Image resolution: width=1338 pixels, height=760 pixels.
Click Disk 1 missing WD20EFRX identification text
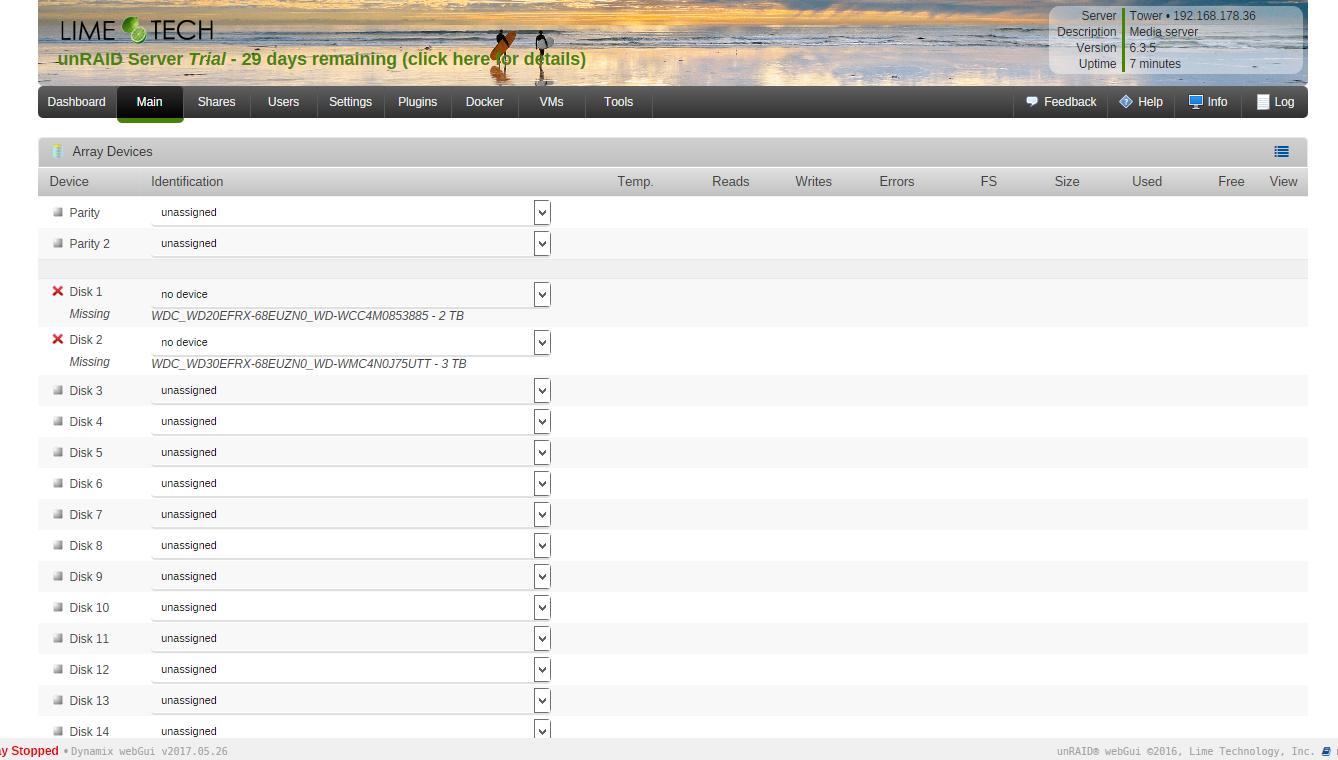[x=308, y=316]
